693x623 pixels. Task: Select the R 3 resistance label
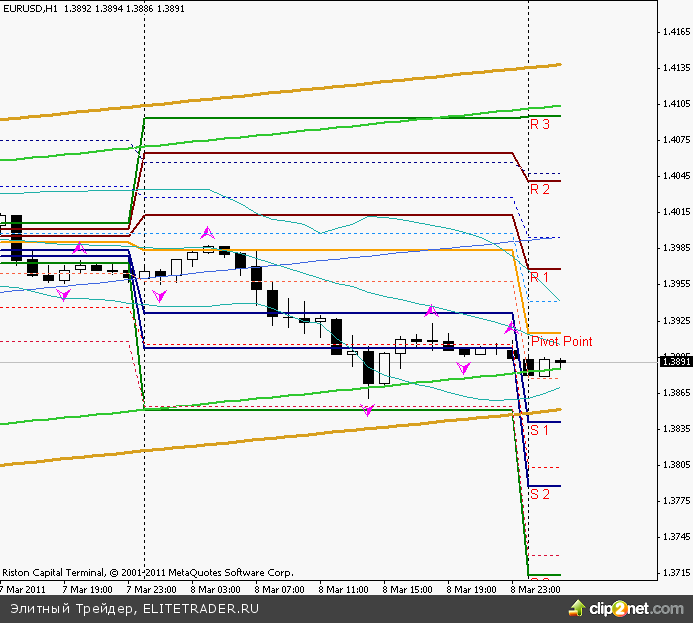point(540,125)
